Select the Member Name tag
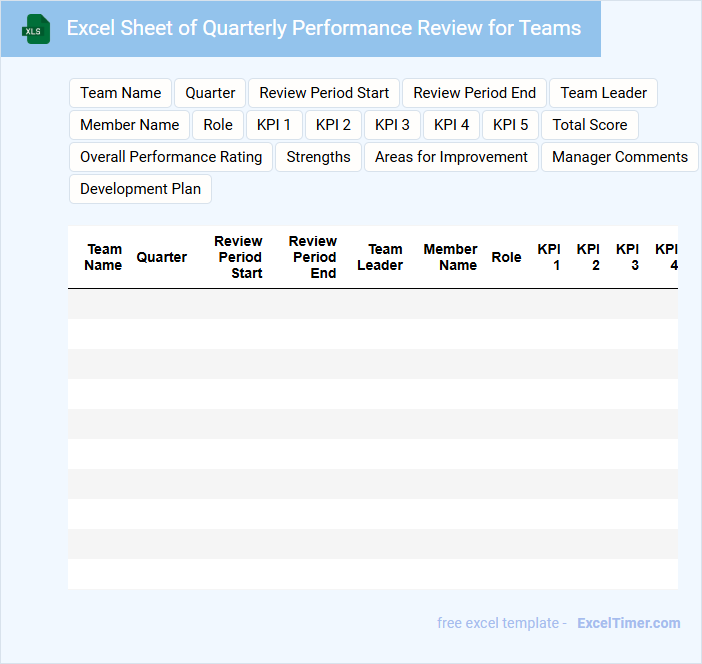Screen dimensions: 702x664 (x=129, y=125)
